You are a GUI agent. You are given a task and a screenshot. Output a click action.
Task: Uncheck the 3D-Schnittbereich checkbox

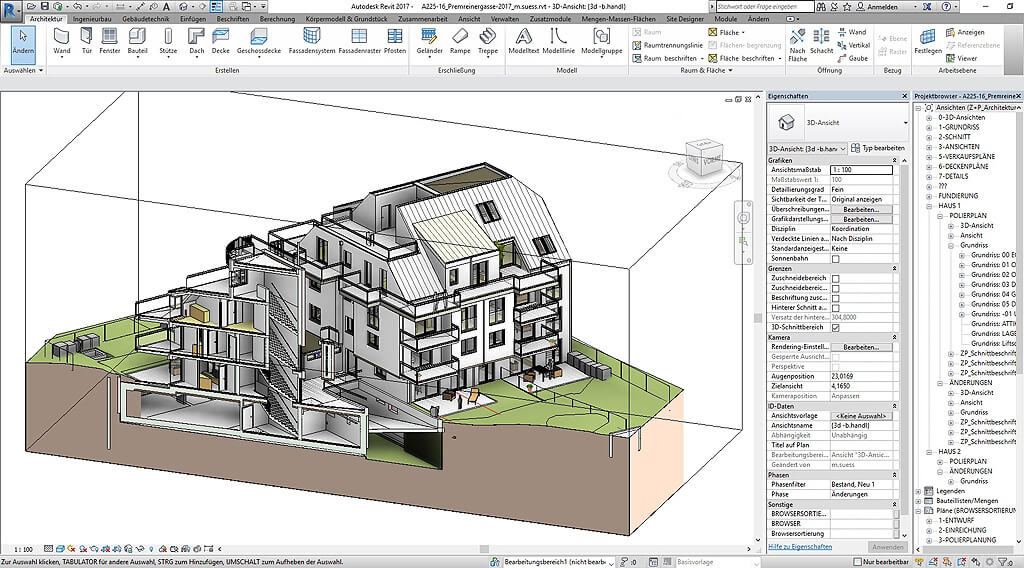(x=836, y=327)
